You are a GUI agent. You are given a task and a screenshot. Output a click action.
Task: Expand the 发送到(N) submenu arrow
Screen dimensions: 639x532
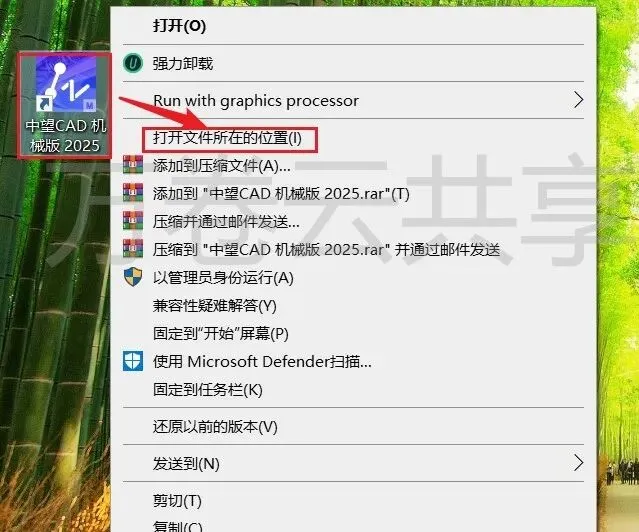tap(578, 463)
